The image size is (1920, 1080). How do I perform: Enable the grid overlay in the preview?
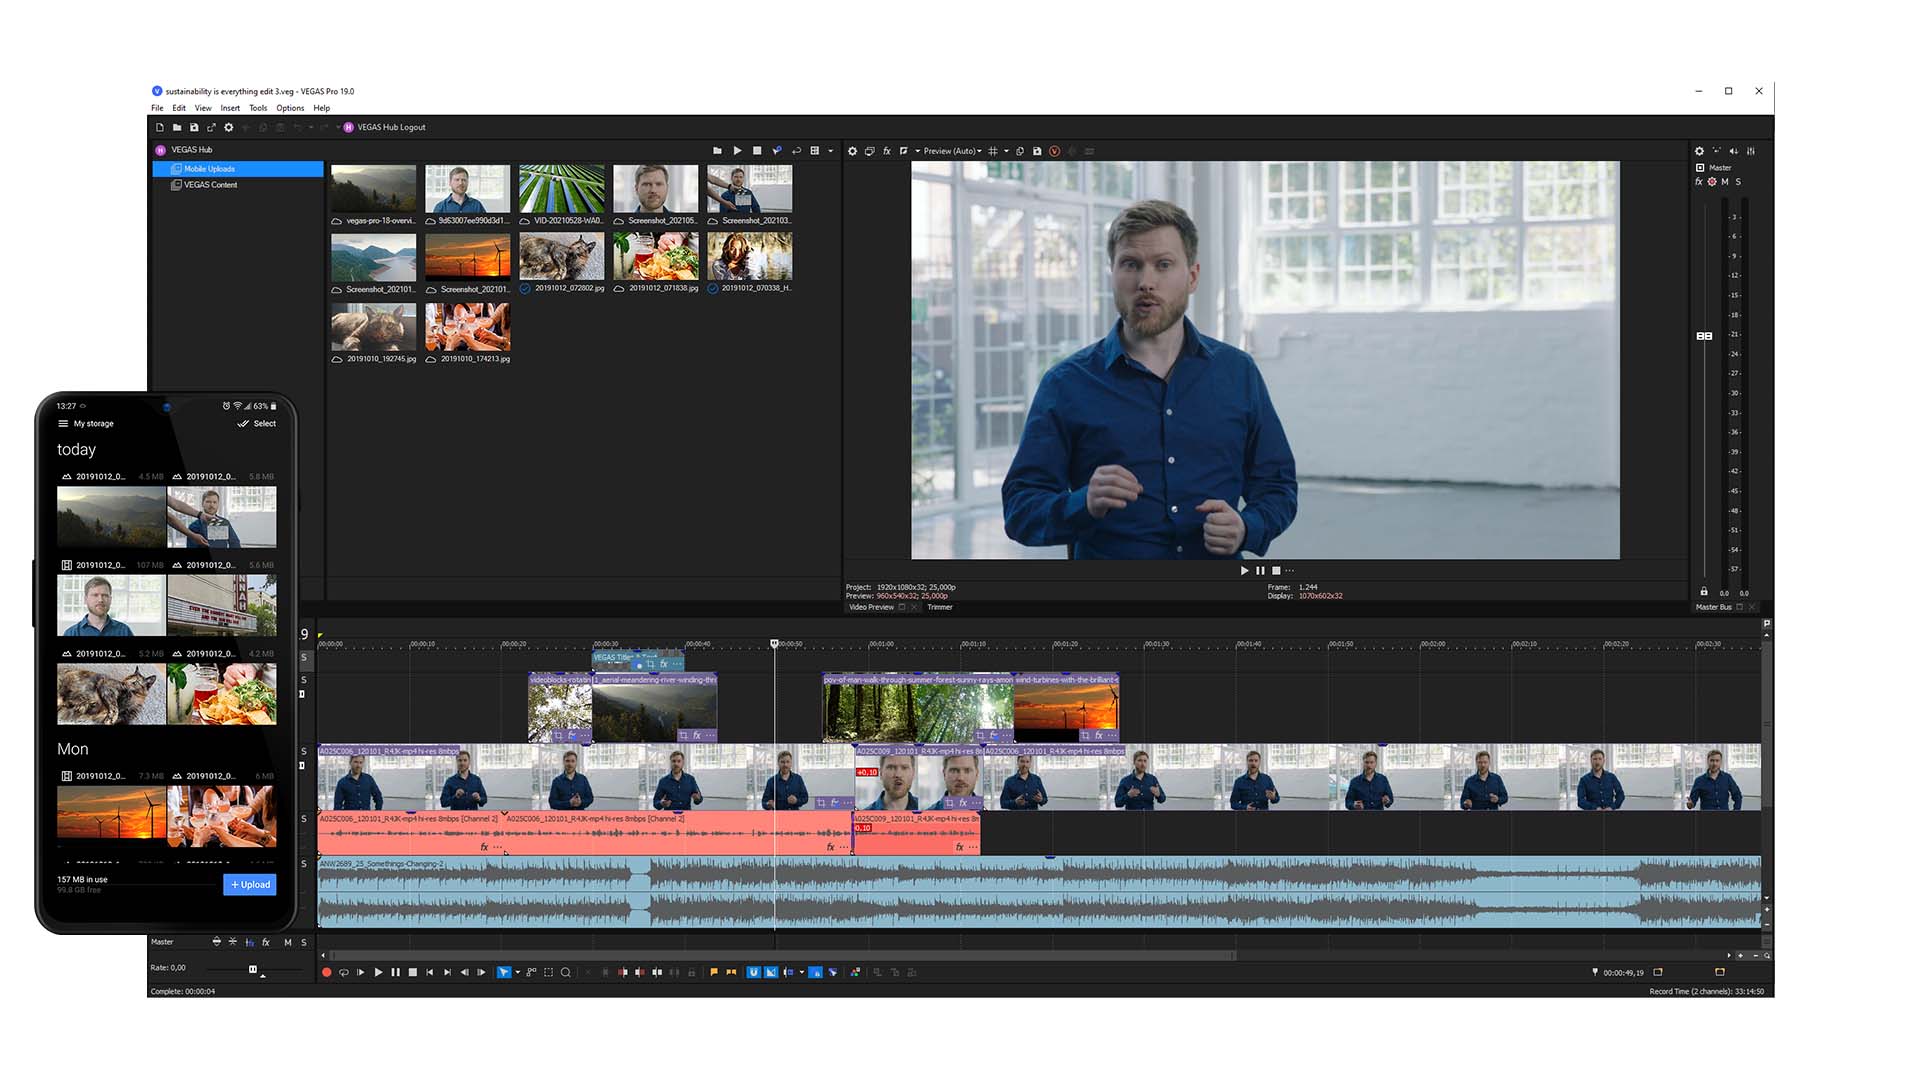coord(993,150)
